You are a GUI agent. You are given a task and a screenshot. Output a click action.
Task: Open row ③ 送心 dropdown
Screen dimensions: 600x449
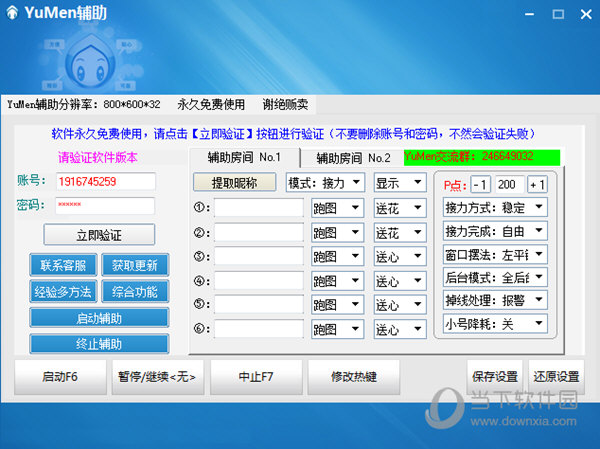400,256
